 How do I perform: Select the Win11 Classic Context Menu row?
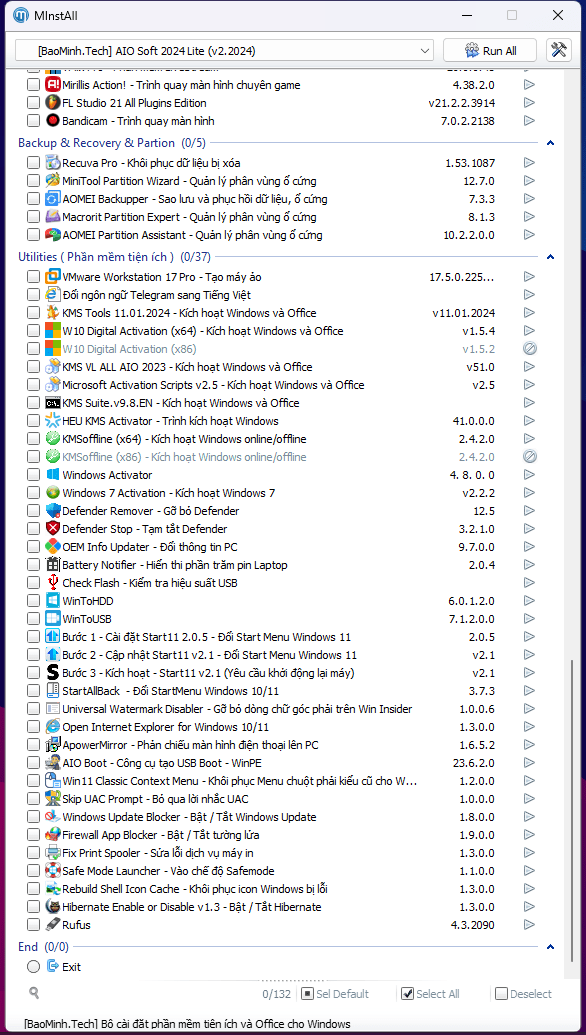tap(240, 781)
